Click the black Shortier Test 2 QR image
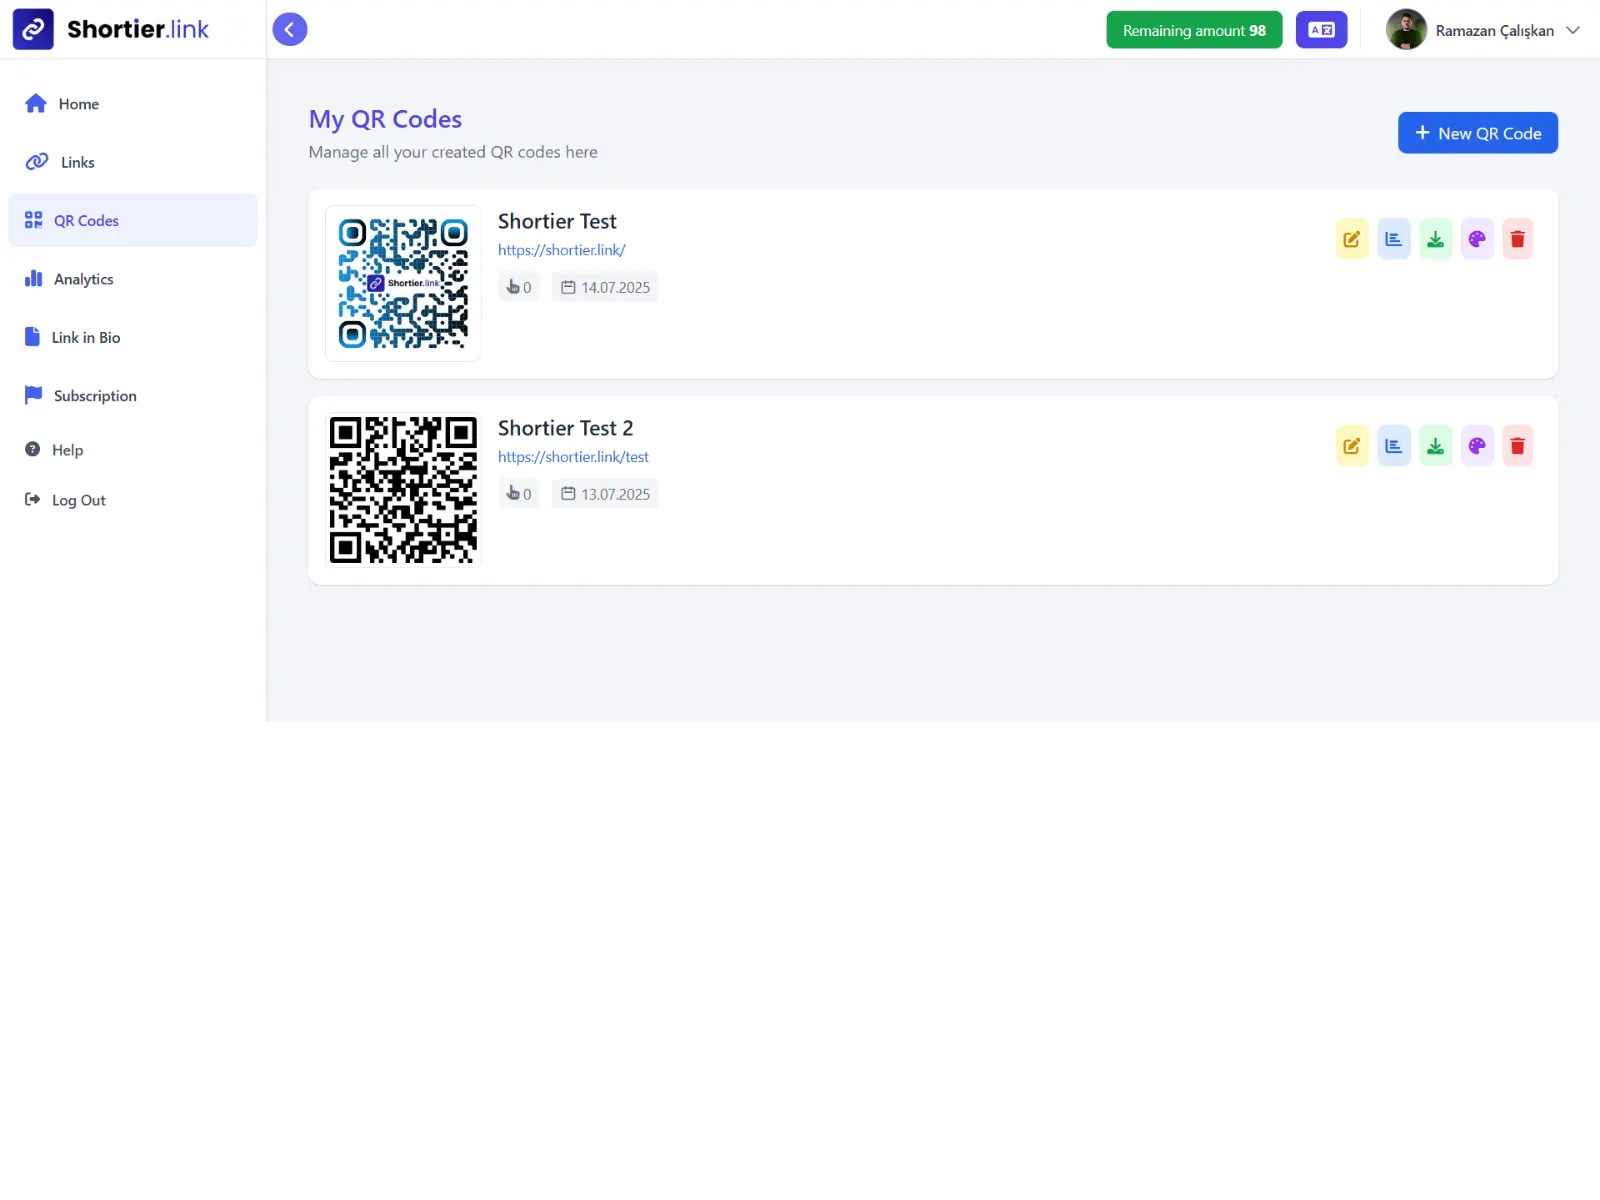Screen dimensions: 1600x1200 click(403, 490)
